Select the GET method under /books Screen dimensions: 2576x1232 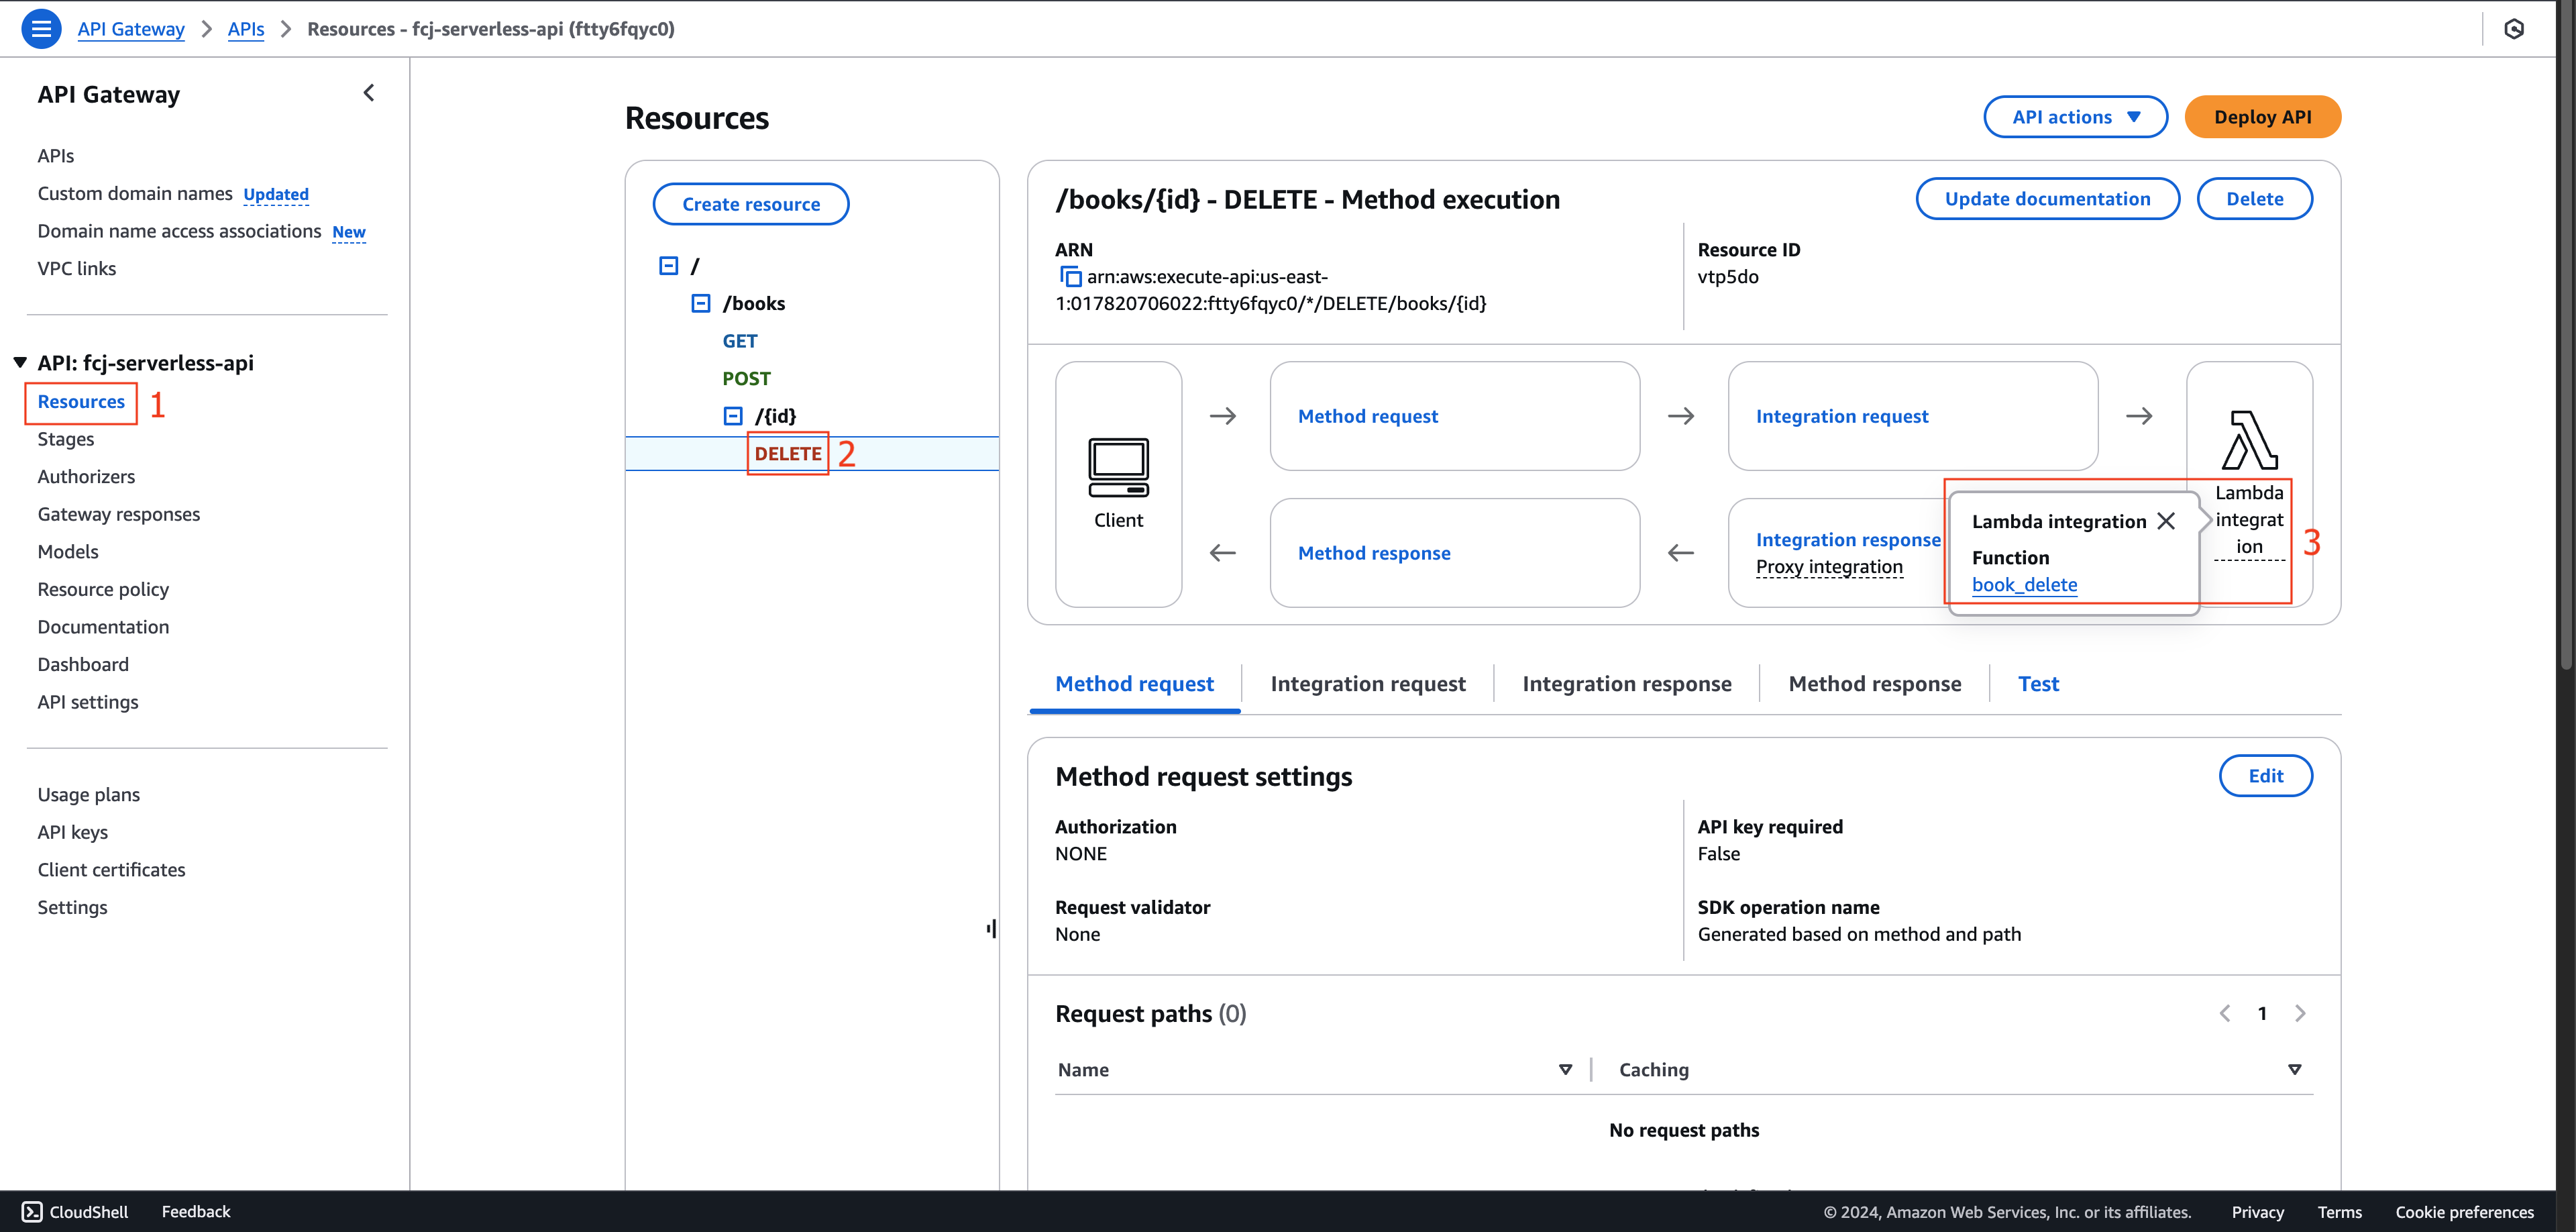[x=740, y=341]
